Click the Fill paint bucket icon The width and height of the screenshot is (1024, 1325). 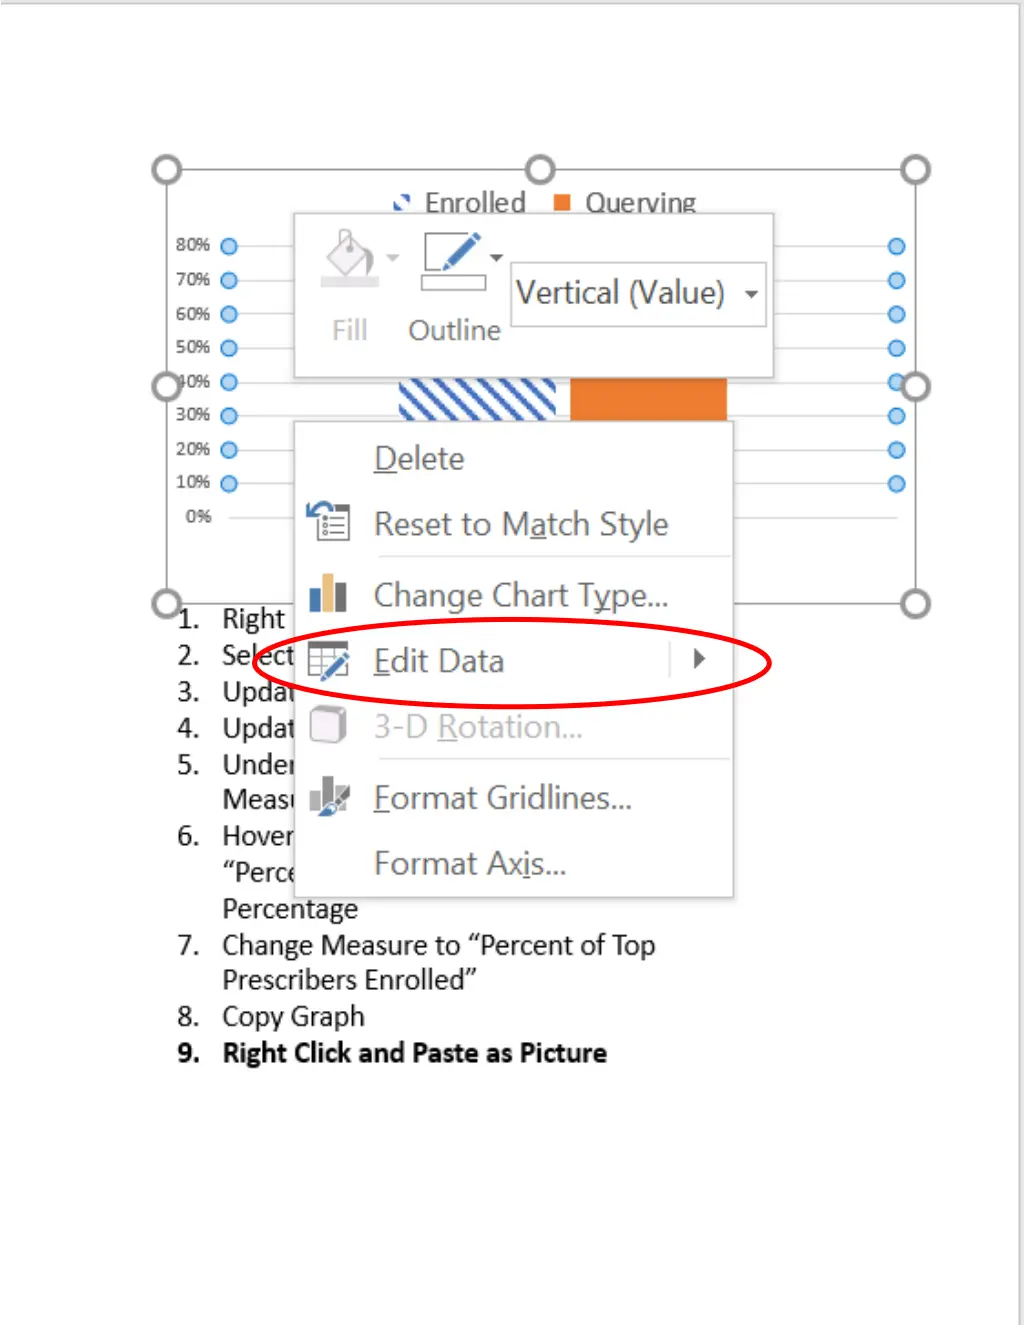click(x=349, y=259)
